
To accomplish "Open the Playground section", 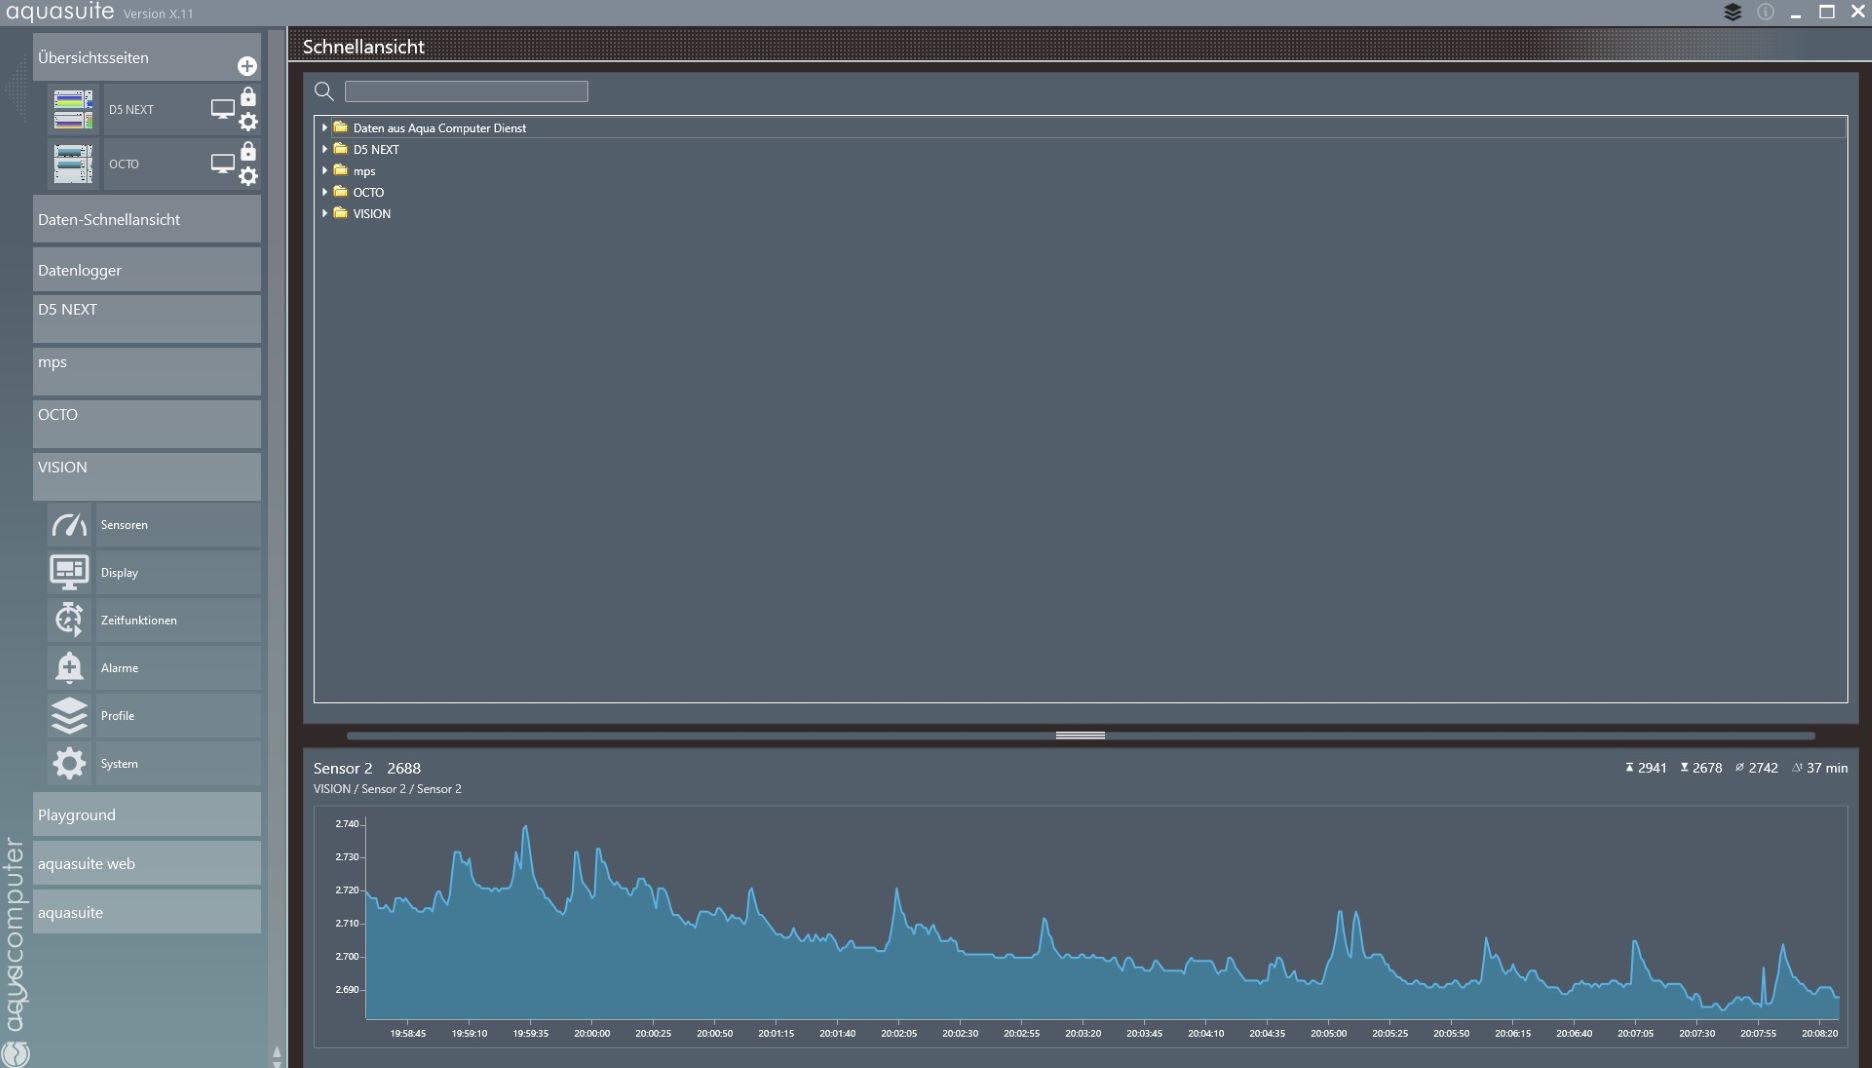I will point(146,815).
